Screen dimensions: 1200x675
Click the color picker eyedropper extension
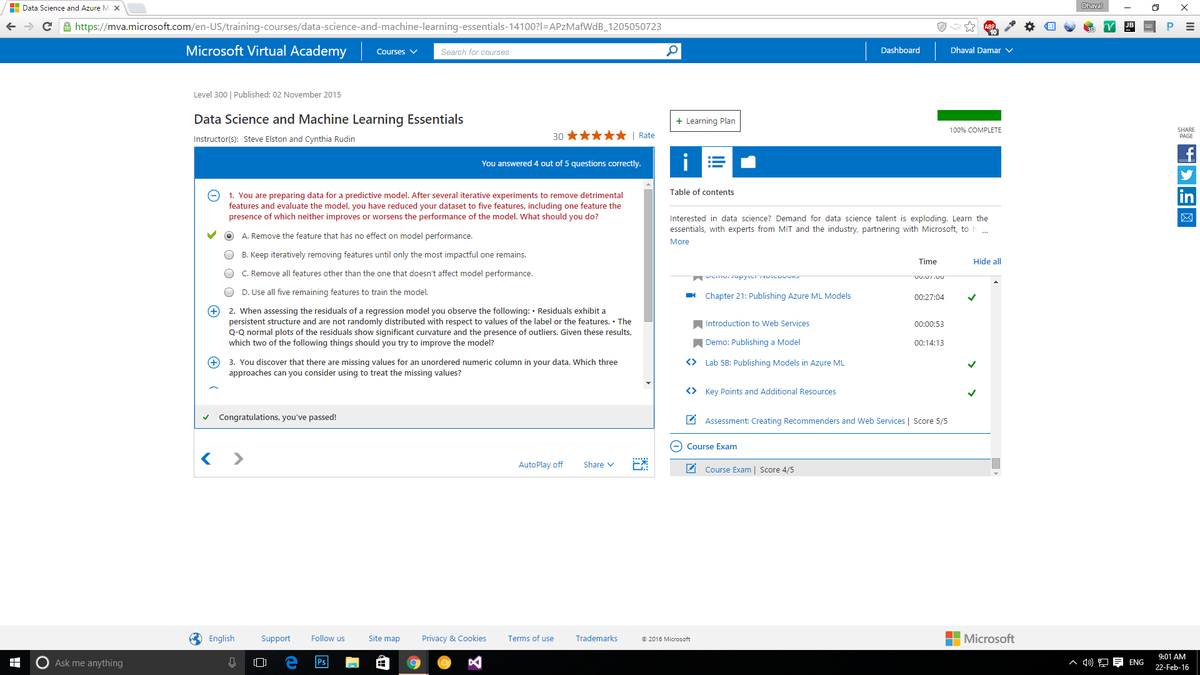[1009, 27]
